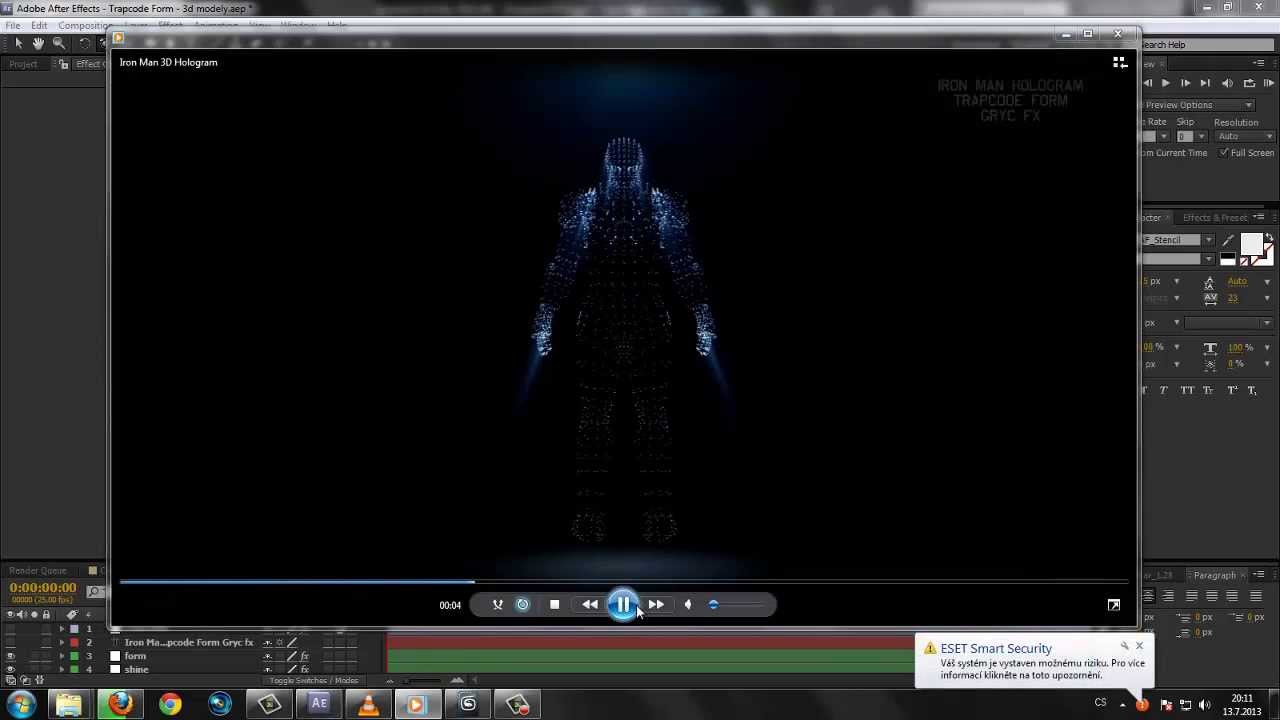
Task: Switch to the Effects & Presets tab
Action: pos(1214,217)
